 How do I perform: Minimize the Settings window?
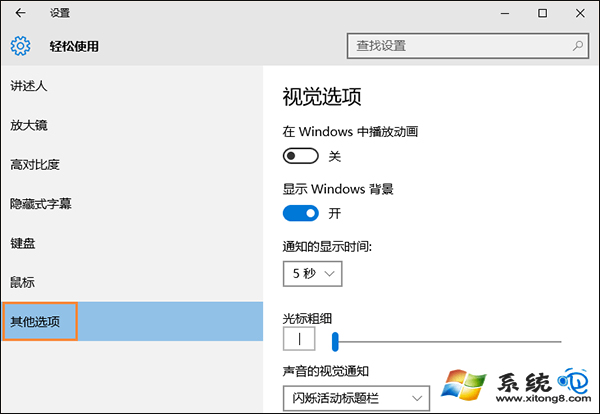tap(505, 13)
